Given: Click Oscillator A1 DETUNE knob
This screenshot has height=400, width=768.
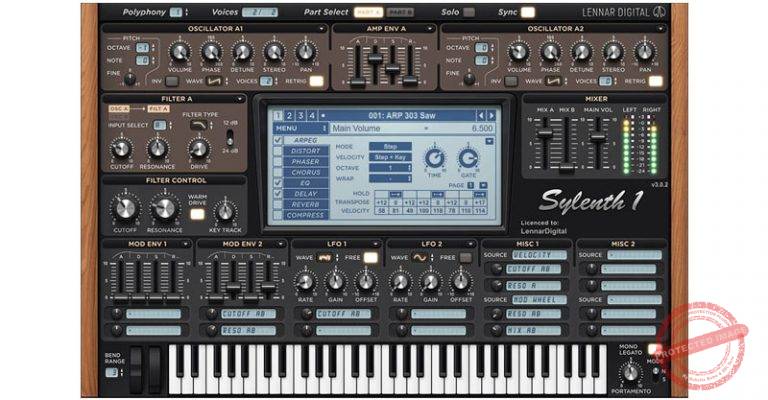Looking at the screenshot, I should [x=242, y=52].
